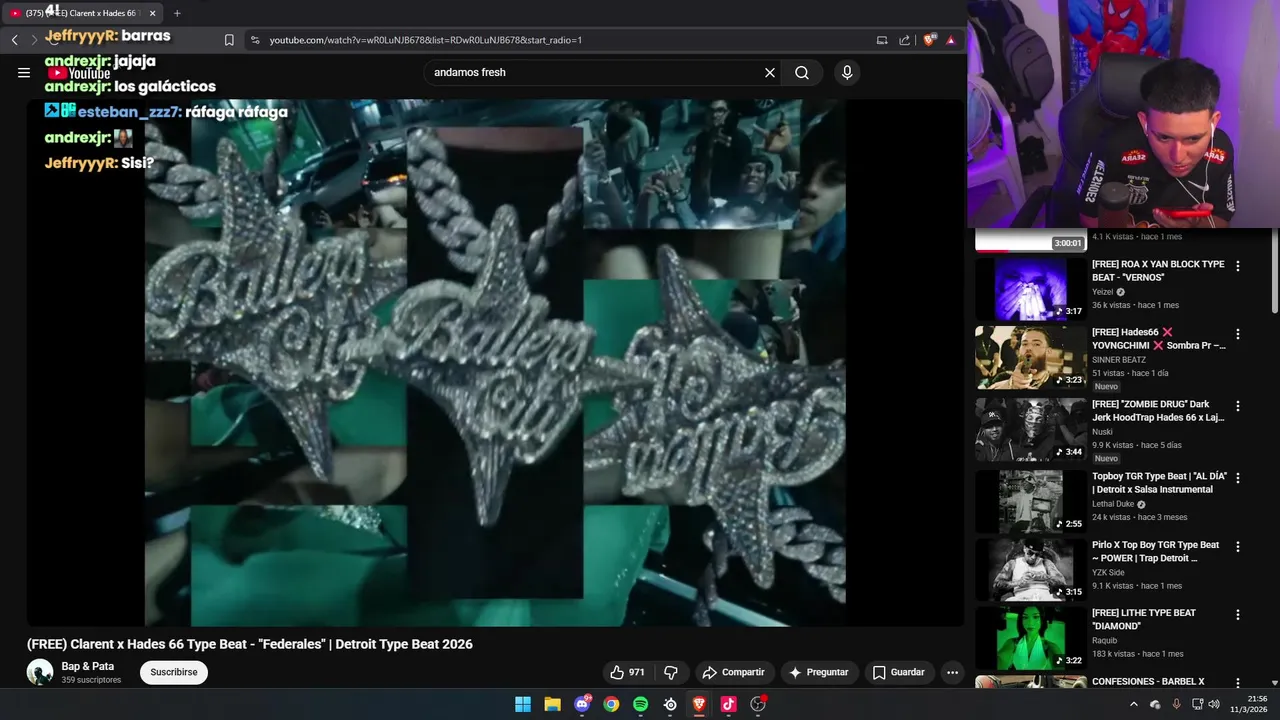Save video with Guardar button
The image size is (1280, 720).
tap(898, 672)
